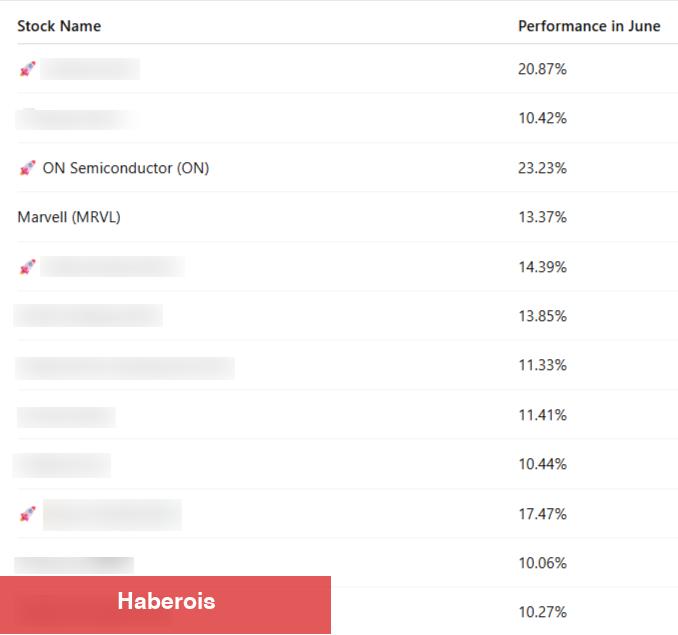The image size is (678, 635).
Task: Select the 10.44% performance value
Action: 542,464
